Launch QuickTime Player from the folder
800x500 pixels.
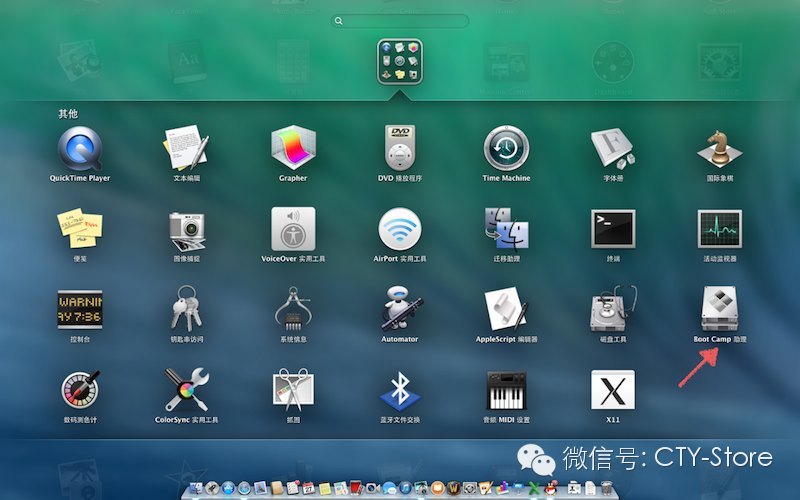(80, 149)
